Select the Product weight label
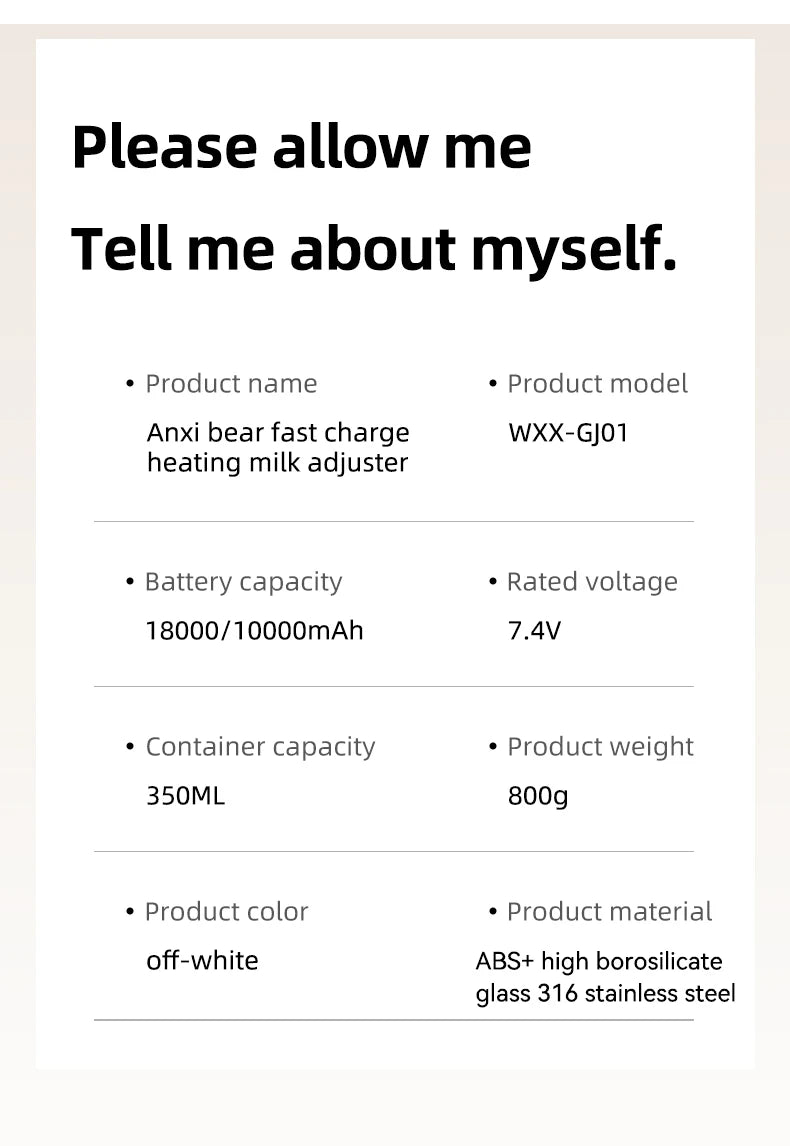Viewport: 790px width, 1146px height. coord(600,747)
